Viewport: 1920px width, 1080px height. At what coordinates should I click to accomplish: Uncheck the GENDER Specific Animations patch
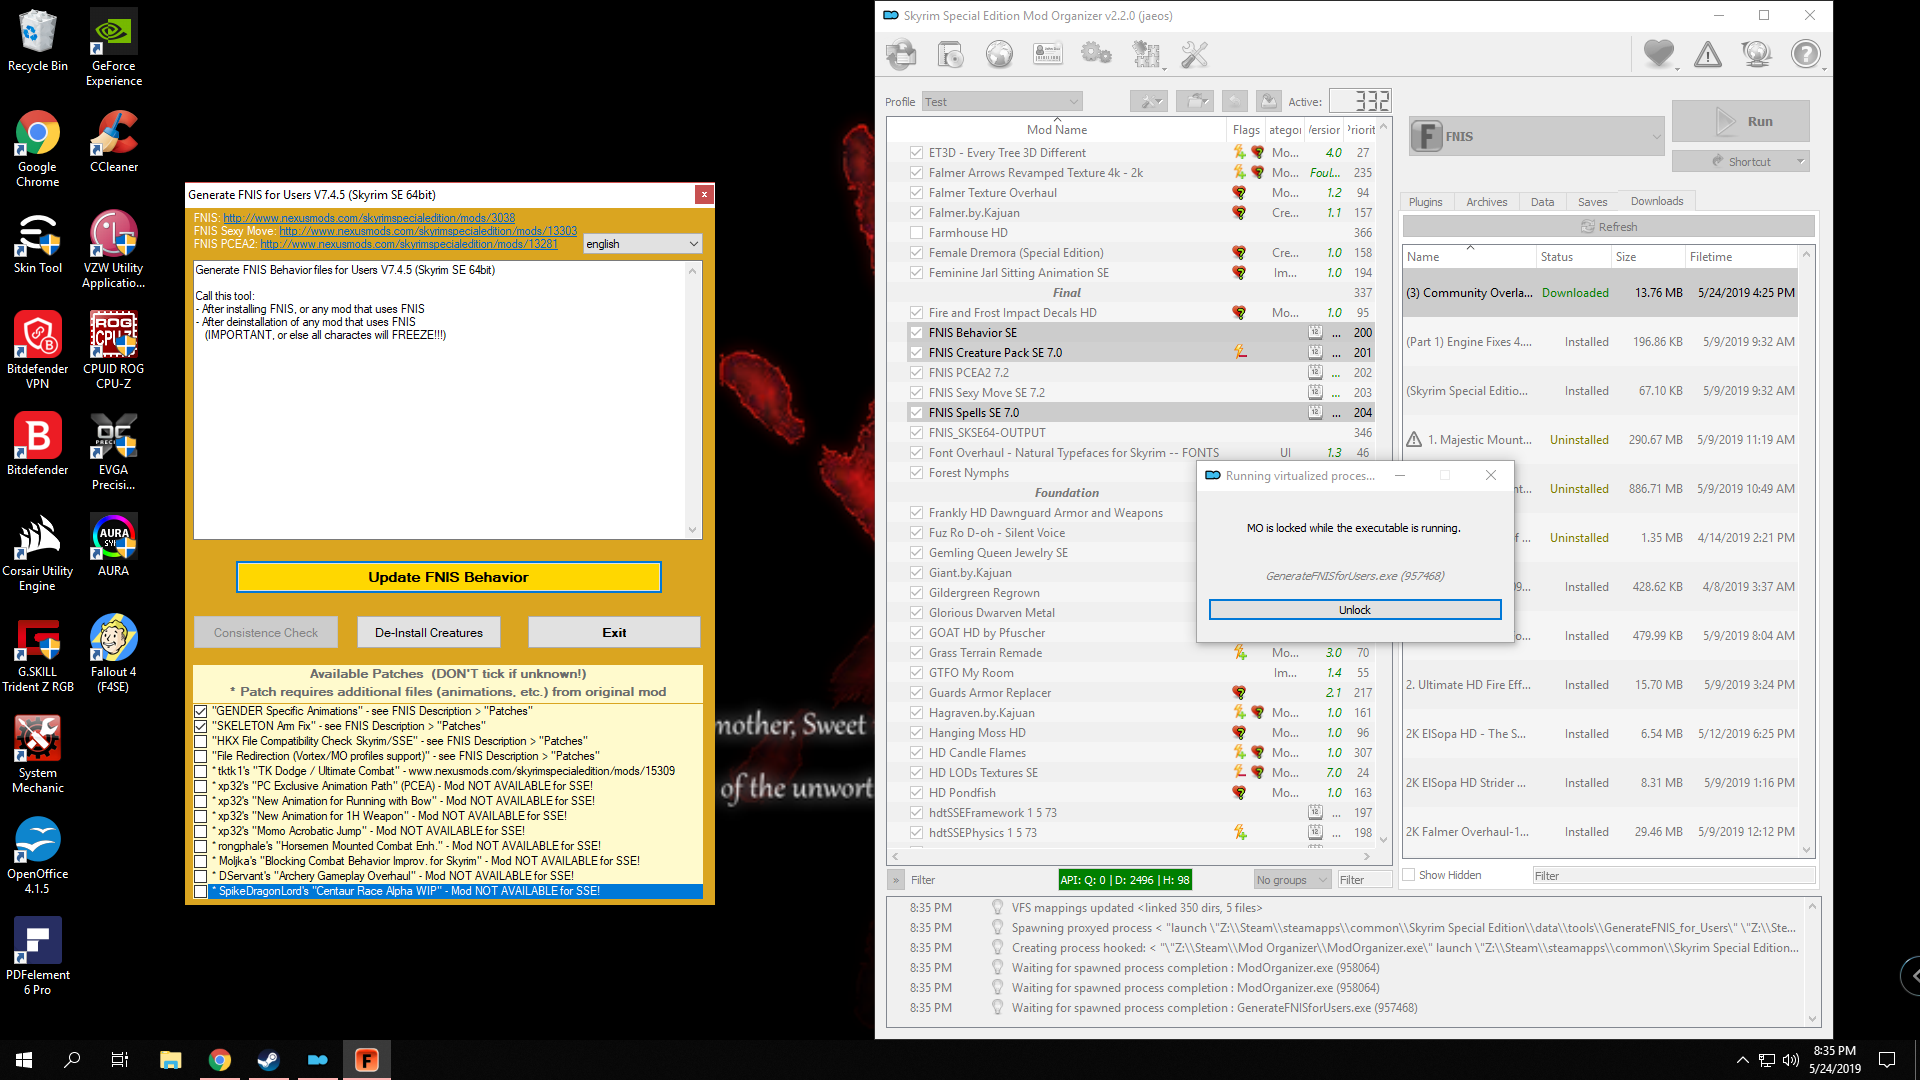click(x=201, y=712)
